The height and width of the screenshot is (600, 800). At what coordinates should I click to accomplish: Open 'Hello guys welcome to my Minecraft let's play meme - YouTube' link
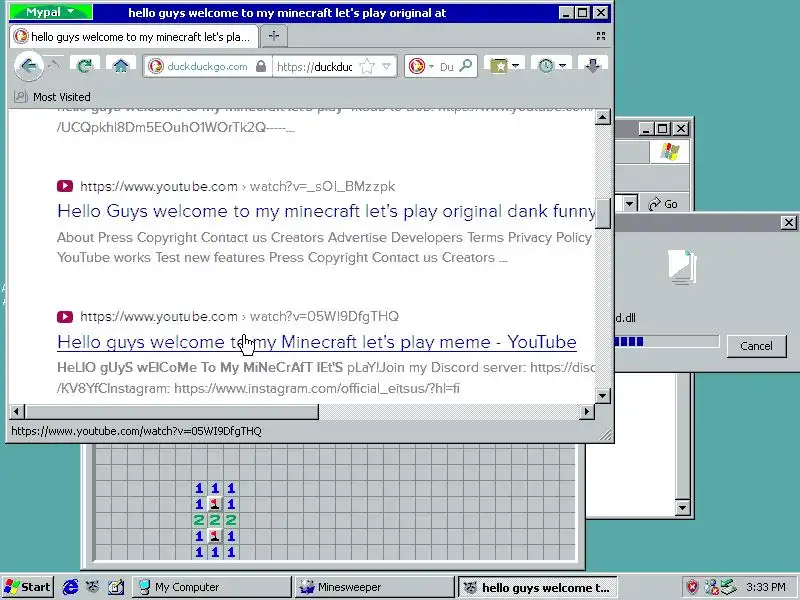click(317, 342)
